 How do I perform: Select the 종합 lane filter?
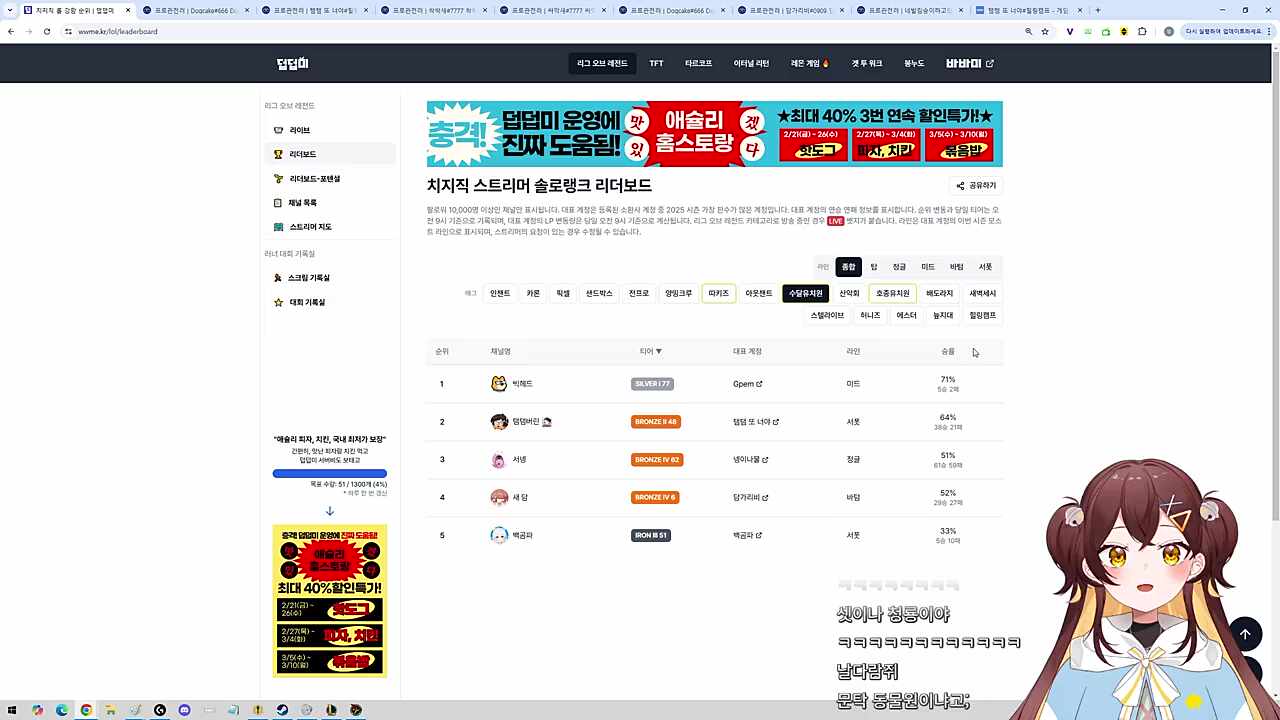[848, 267]
